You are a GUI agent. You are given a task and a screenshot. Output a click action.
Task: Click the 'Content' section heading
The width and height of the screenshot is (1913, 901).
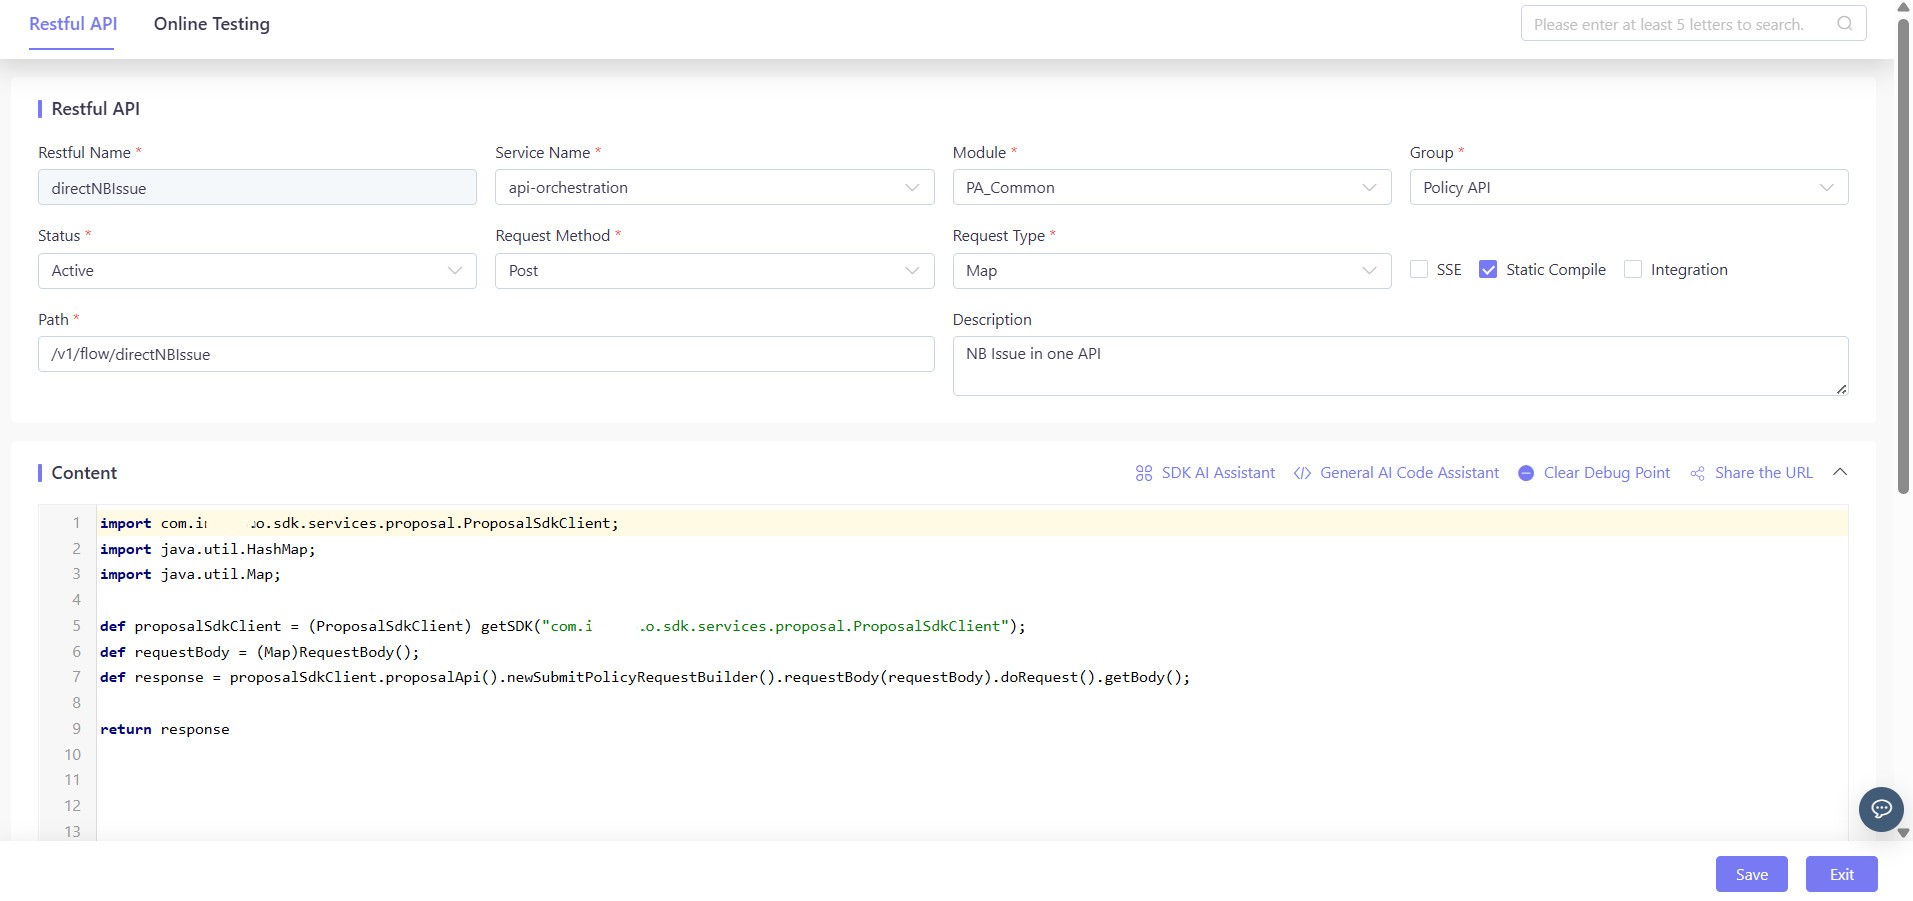(x=84, y=473)
